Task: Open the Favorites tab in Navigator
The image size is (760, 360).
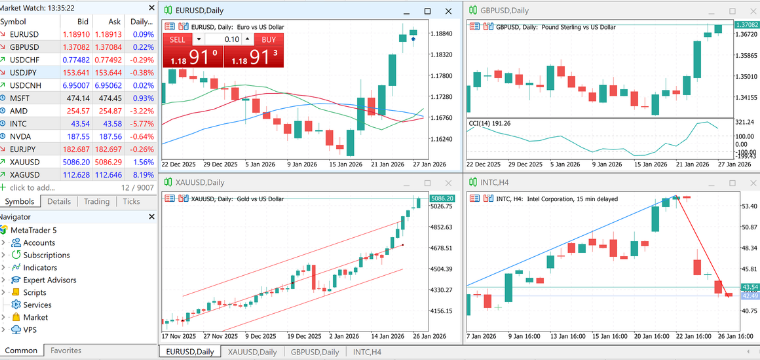Action: (x=66, y=350)
